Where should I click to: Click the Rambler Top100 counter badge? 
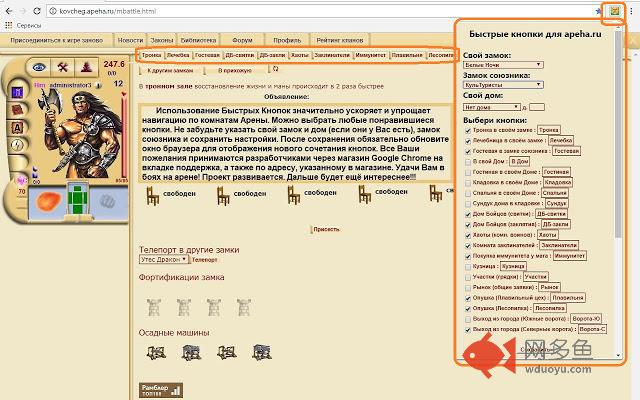161,390
